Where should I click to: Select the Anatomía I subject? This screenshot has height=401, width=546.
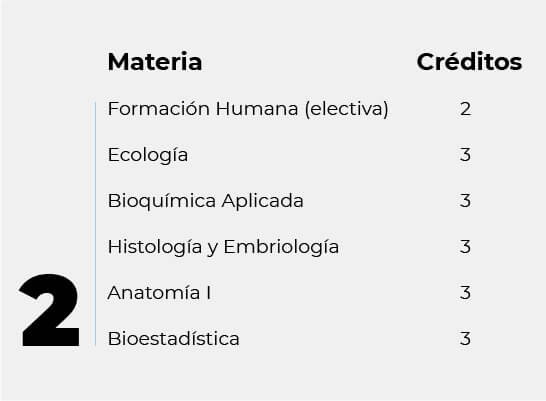[x=159, y=293]
